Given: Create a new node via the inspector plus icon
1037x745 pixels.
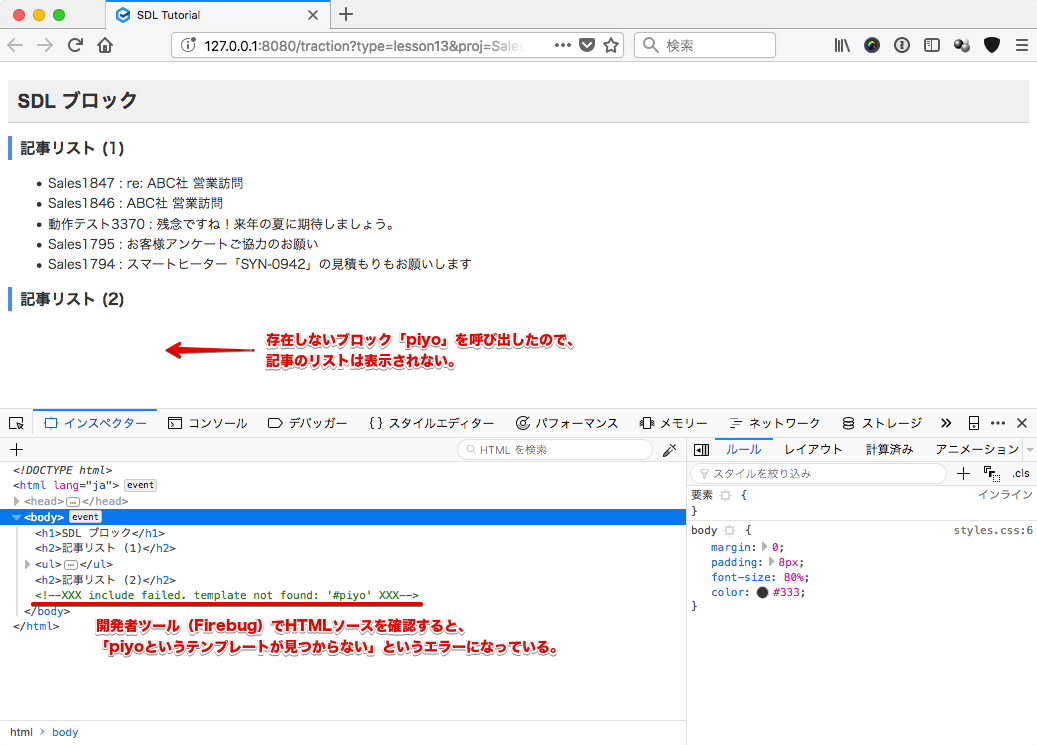Looking at the screenshot, I should (x=14, y=449).
